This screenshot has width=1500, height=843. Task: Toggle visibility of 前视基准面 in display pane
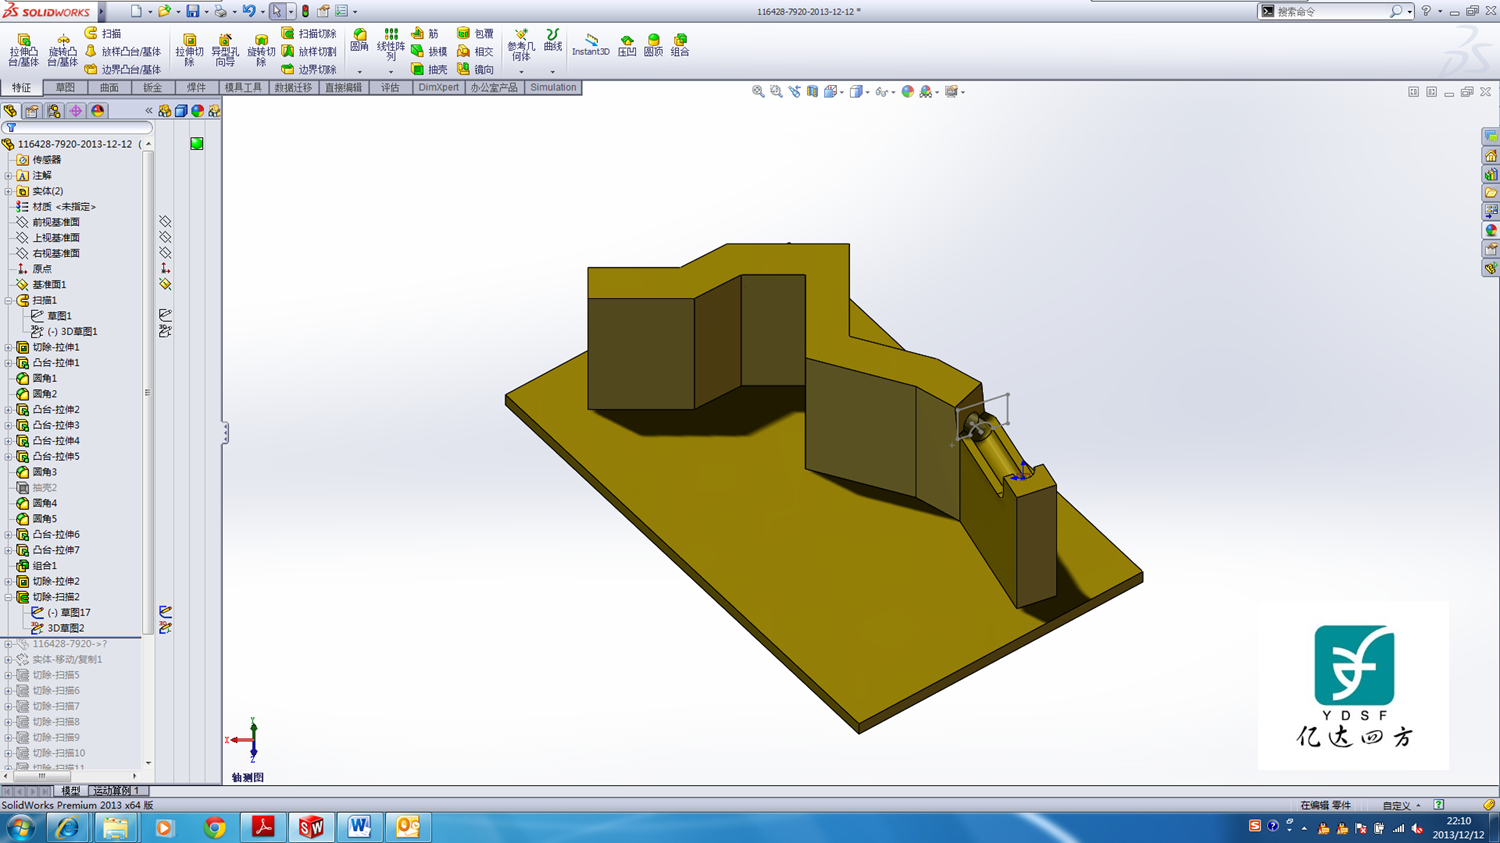click(x=165, y=222)
